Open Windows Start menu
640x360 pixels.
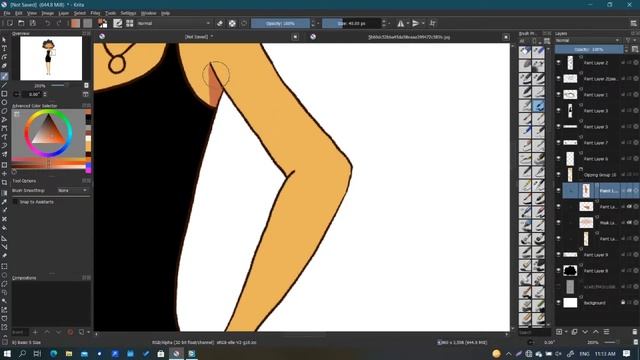click(7, 353)
